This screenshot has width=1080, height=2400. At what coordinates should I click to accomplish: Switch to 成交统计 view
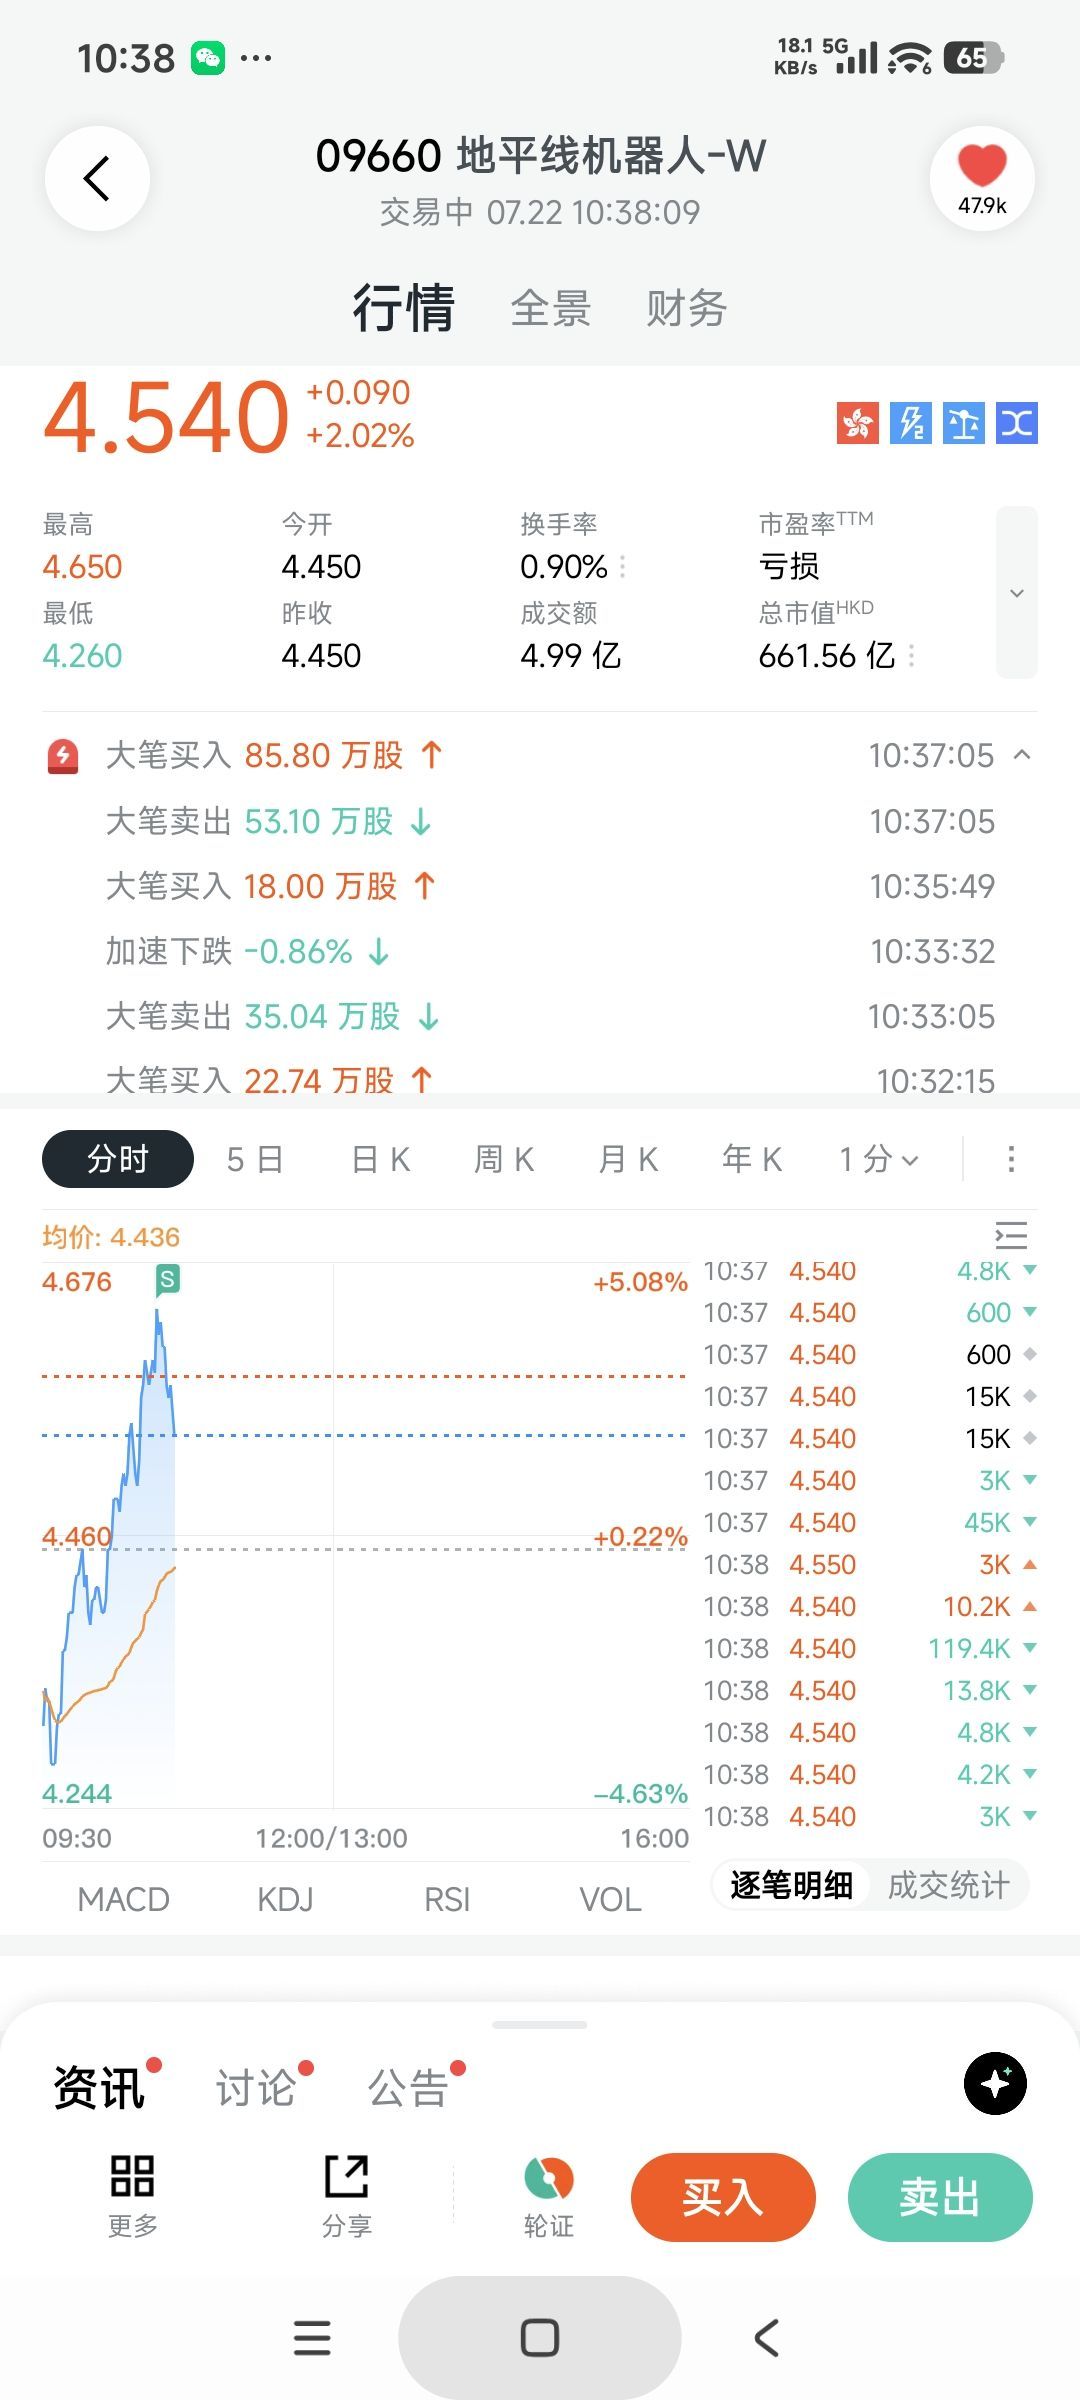click(x=948, y=1885)
